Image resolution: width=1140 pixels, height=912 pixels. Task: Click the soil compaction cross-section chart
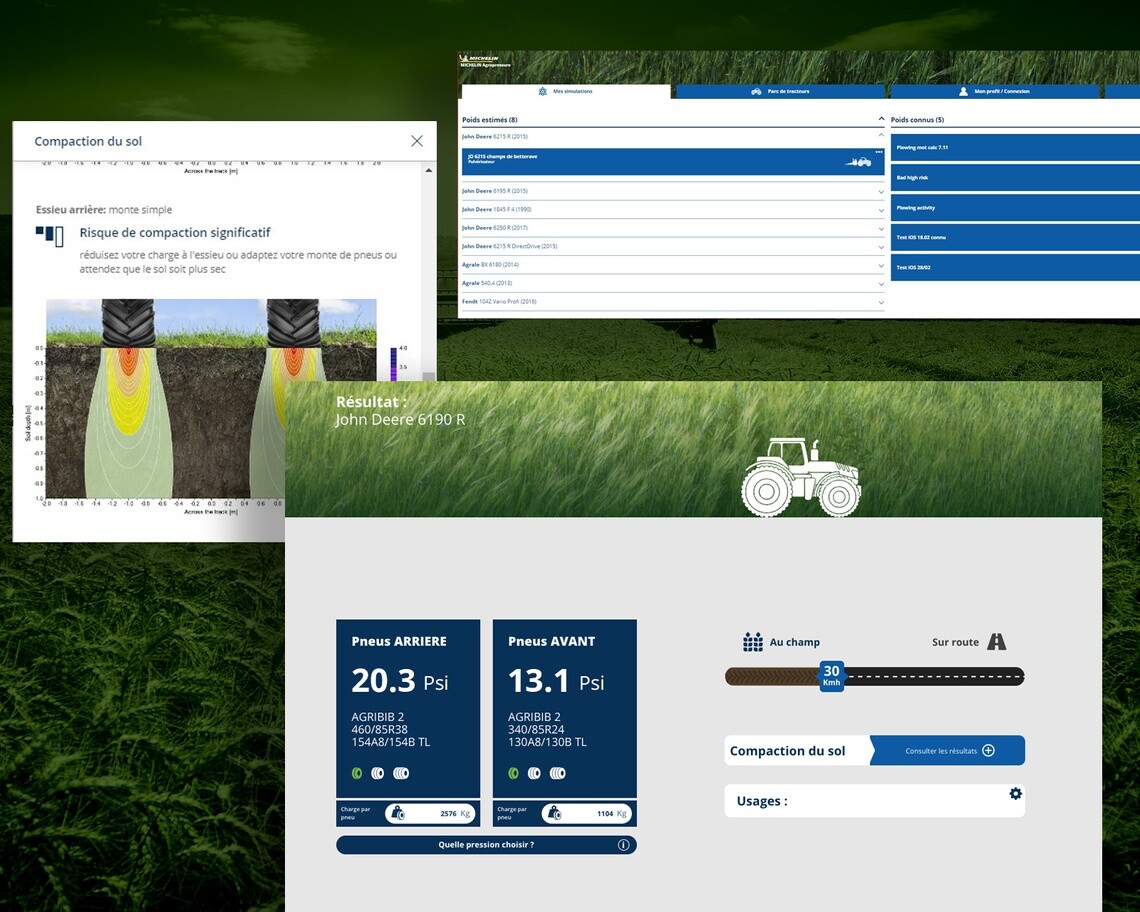[212, 400]
